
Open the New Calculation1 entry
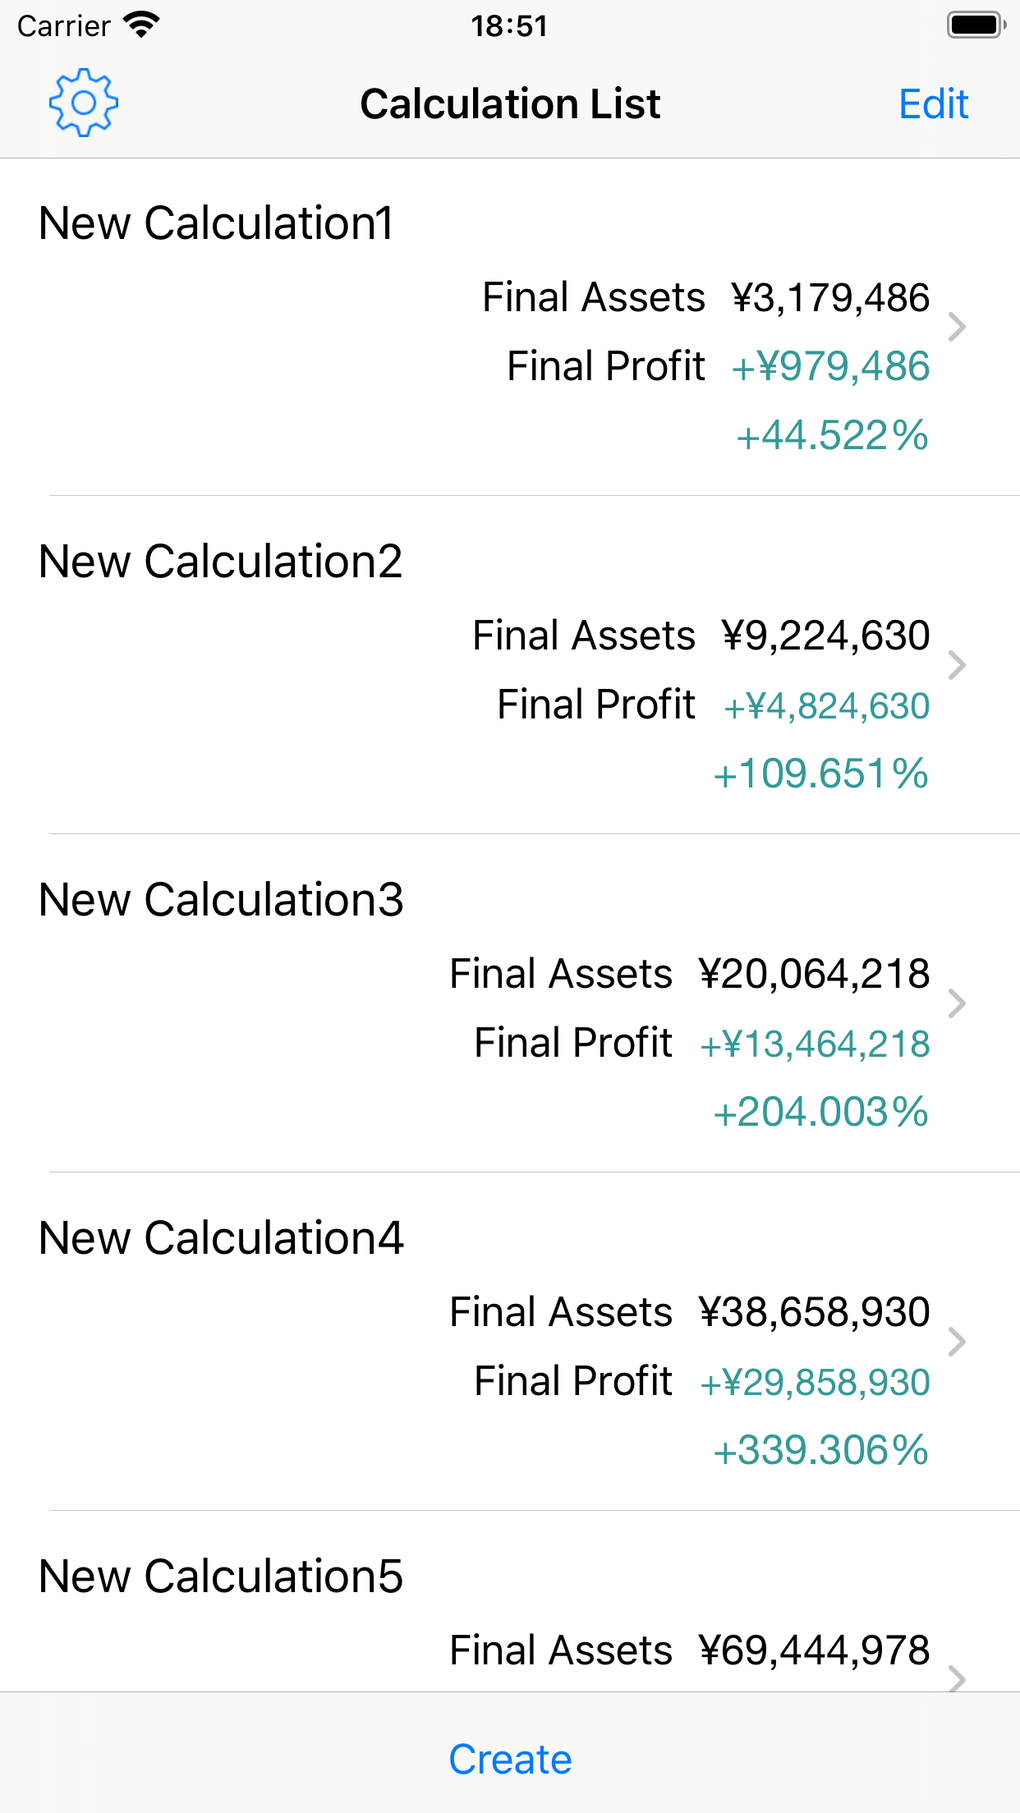click(x=216, y=223)
